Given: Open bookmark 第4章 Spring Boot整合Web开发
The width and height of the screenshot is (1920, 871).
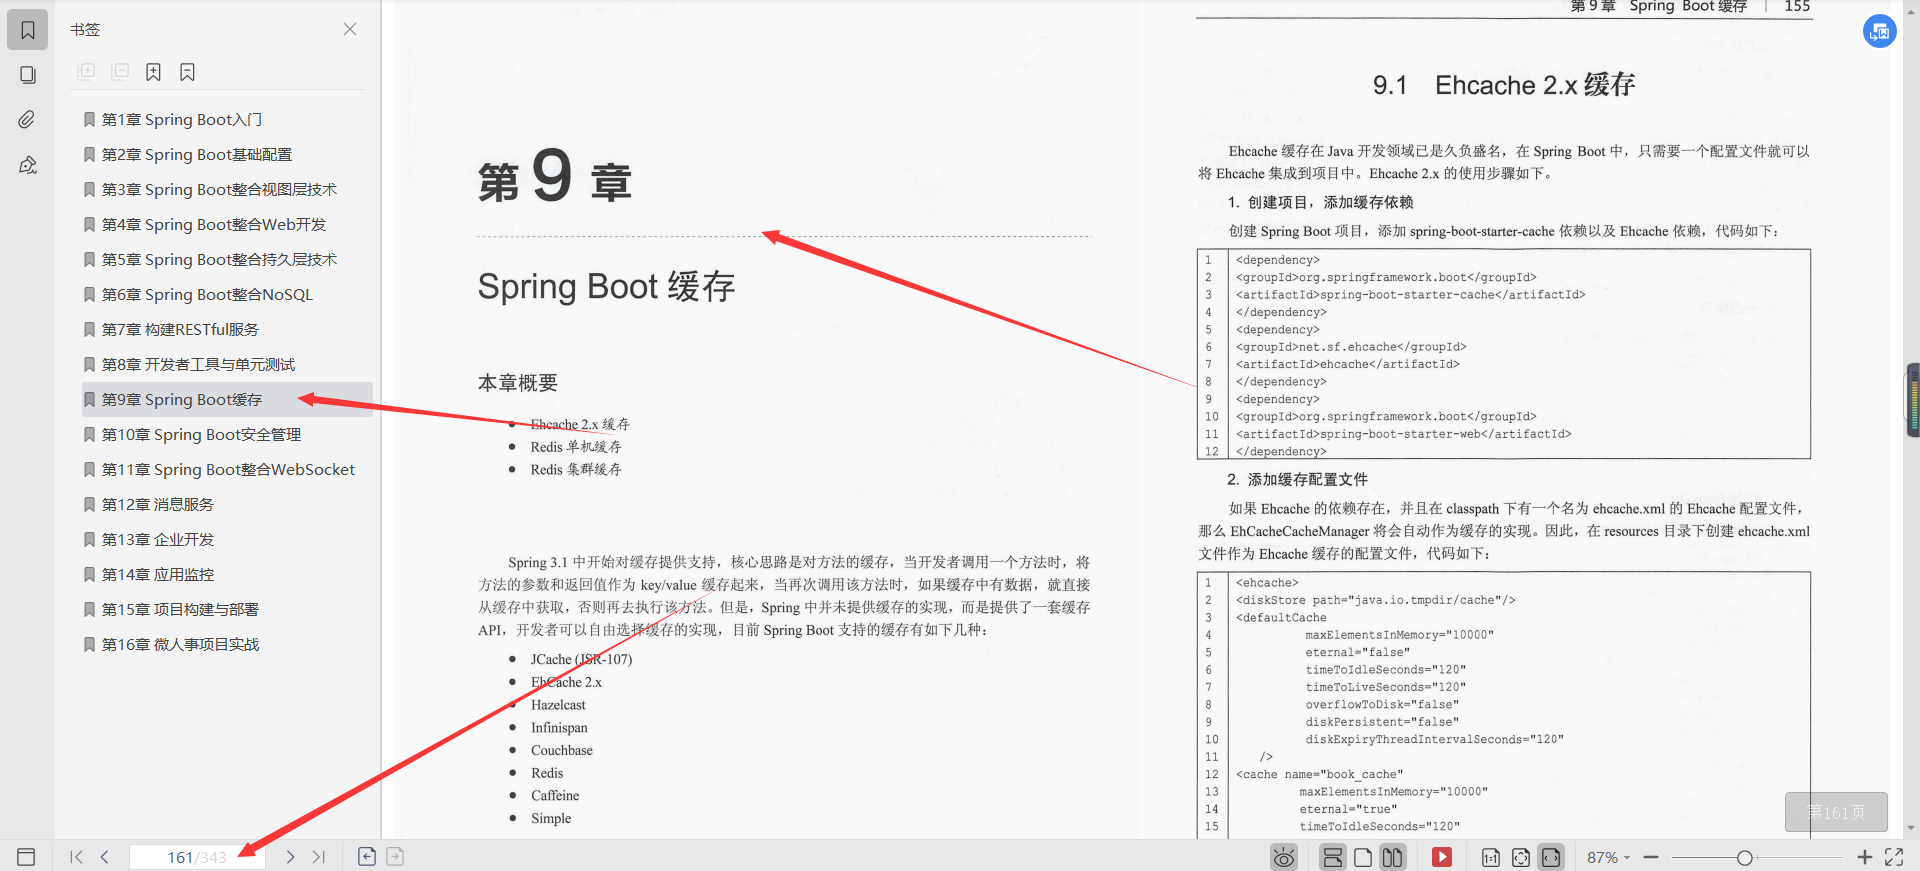Looking at the screenshot, I should [227, 224].
